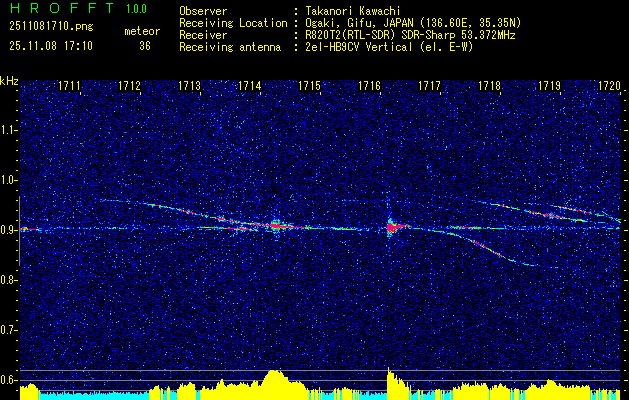629x400 pixels.
Task: Select the filename 2511081710.png
Action: point(51,27)
